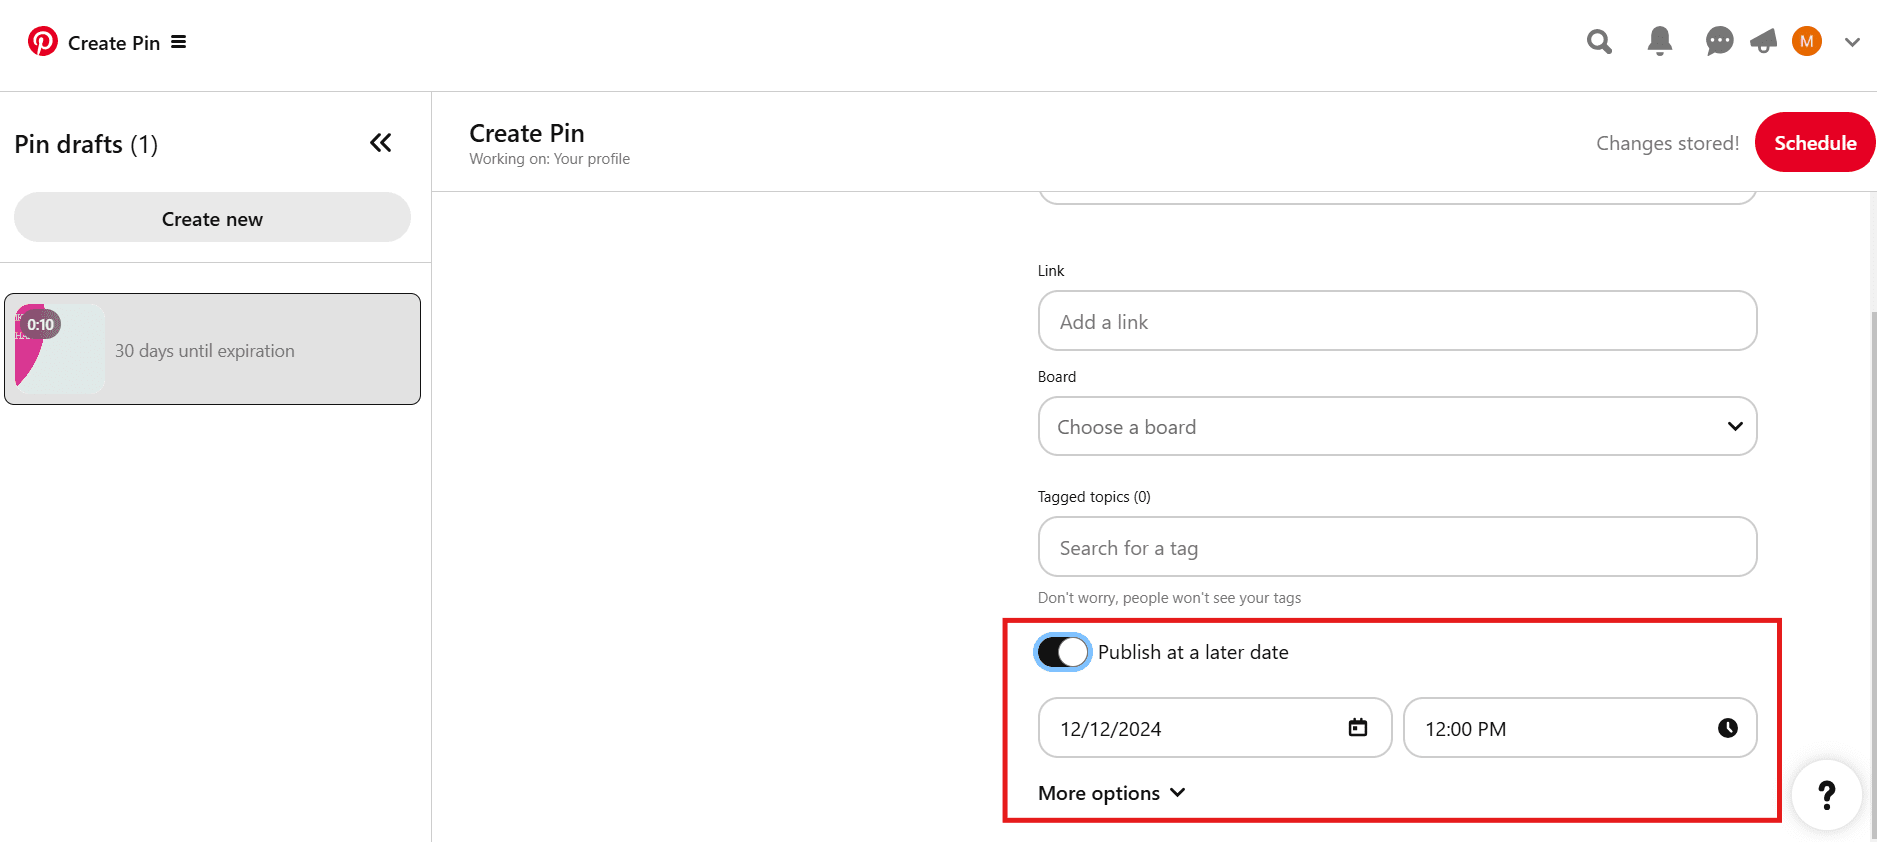Open the Choose a board dropdown
The height and width of the screenshot is (842, 1877).
pyautogui.click(x=1397, y=427)
